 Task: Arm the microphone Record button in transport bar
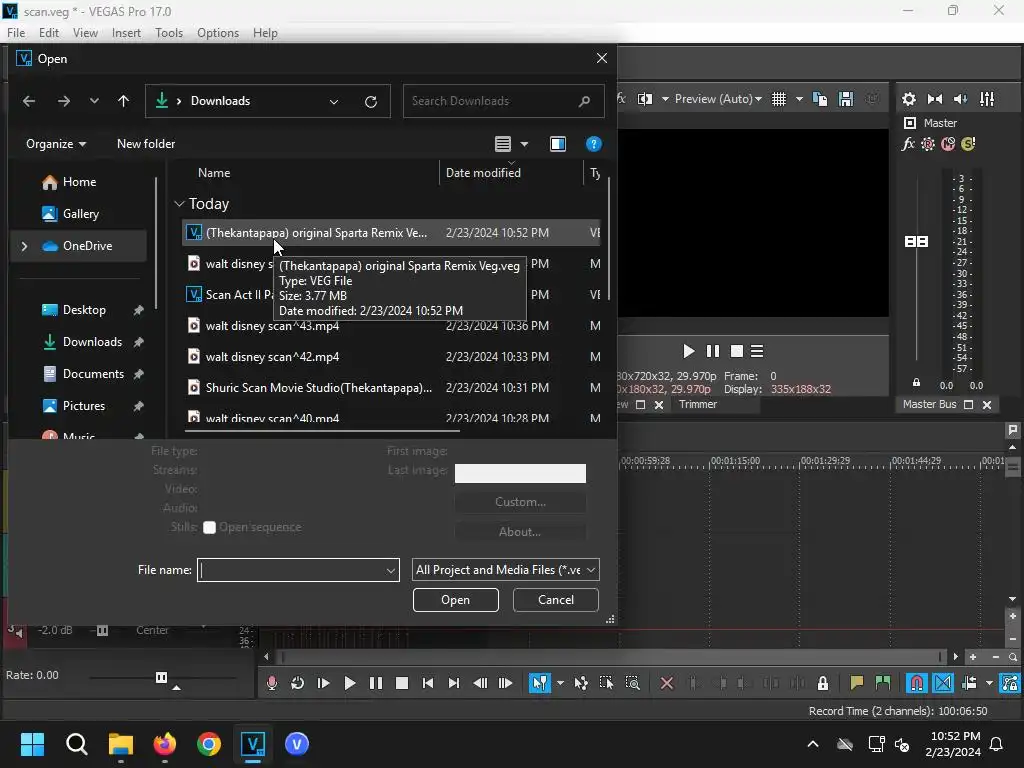click(x=272, y=683)
